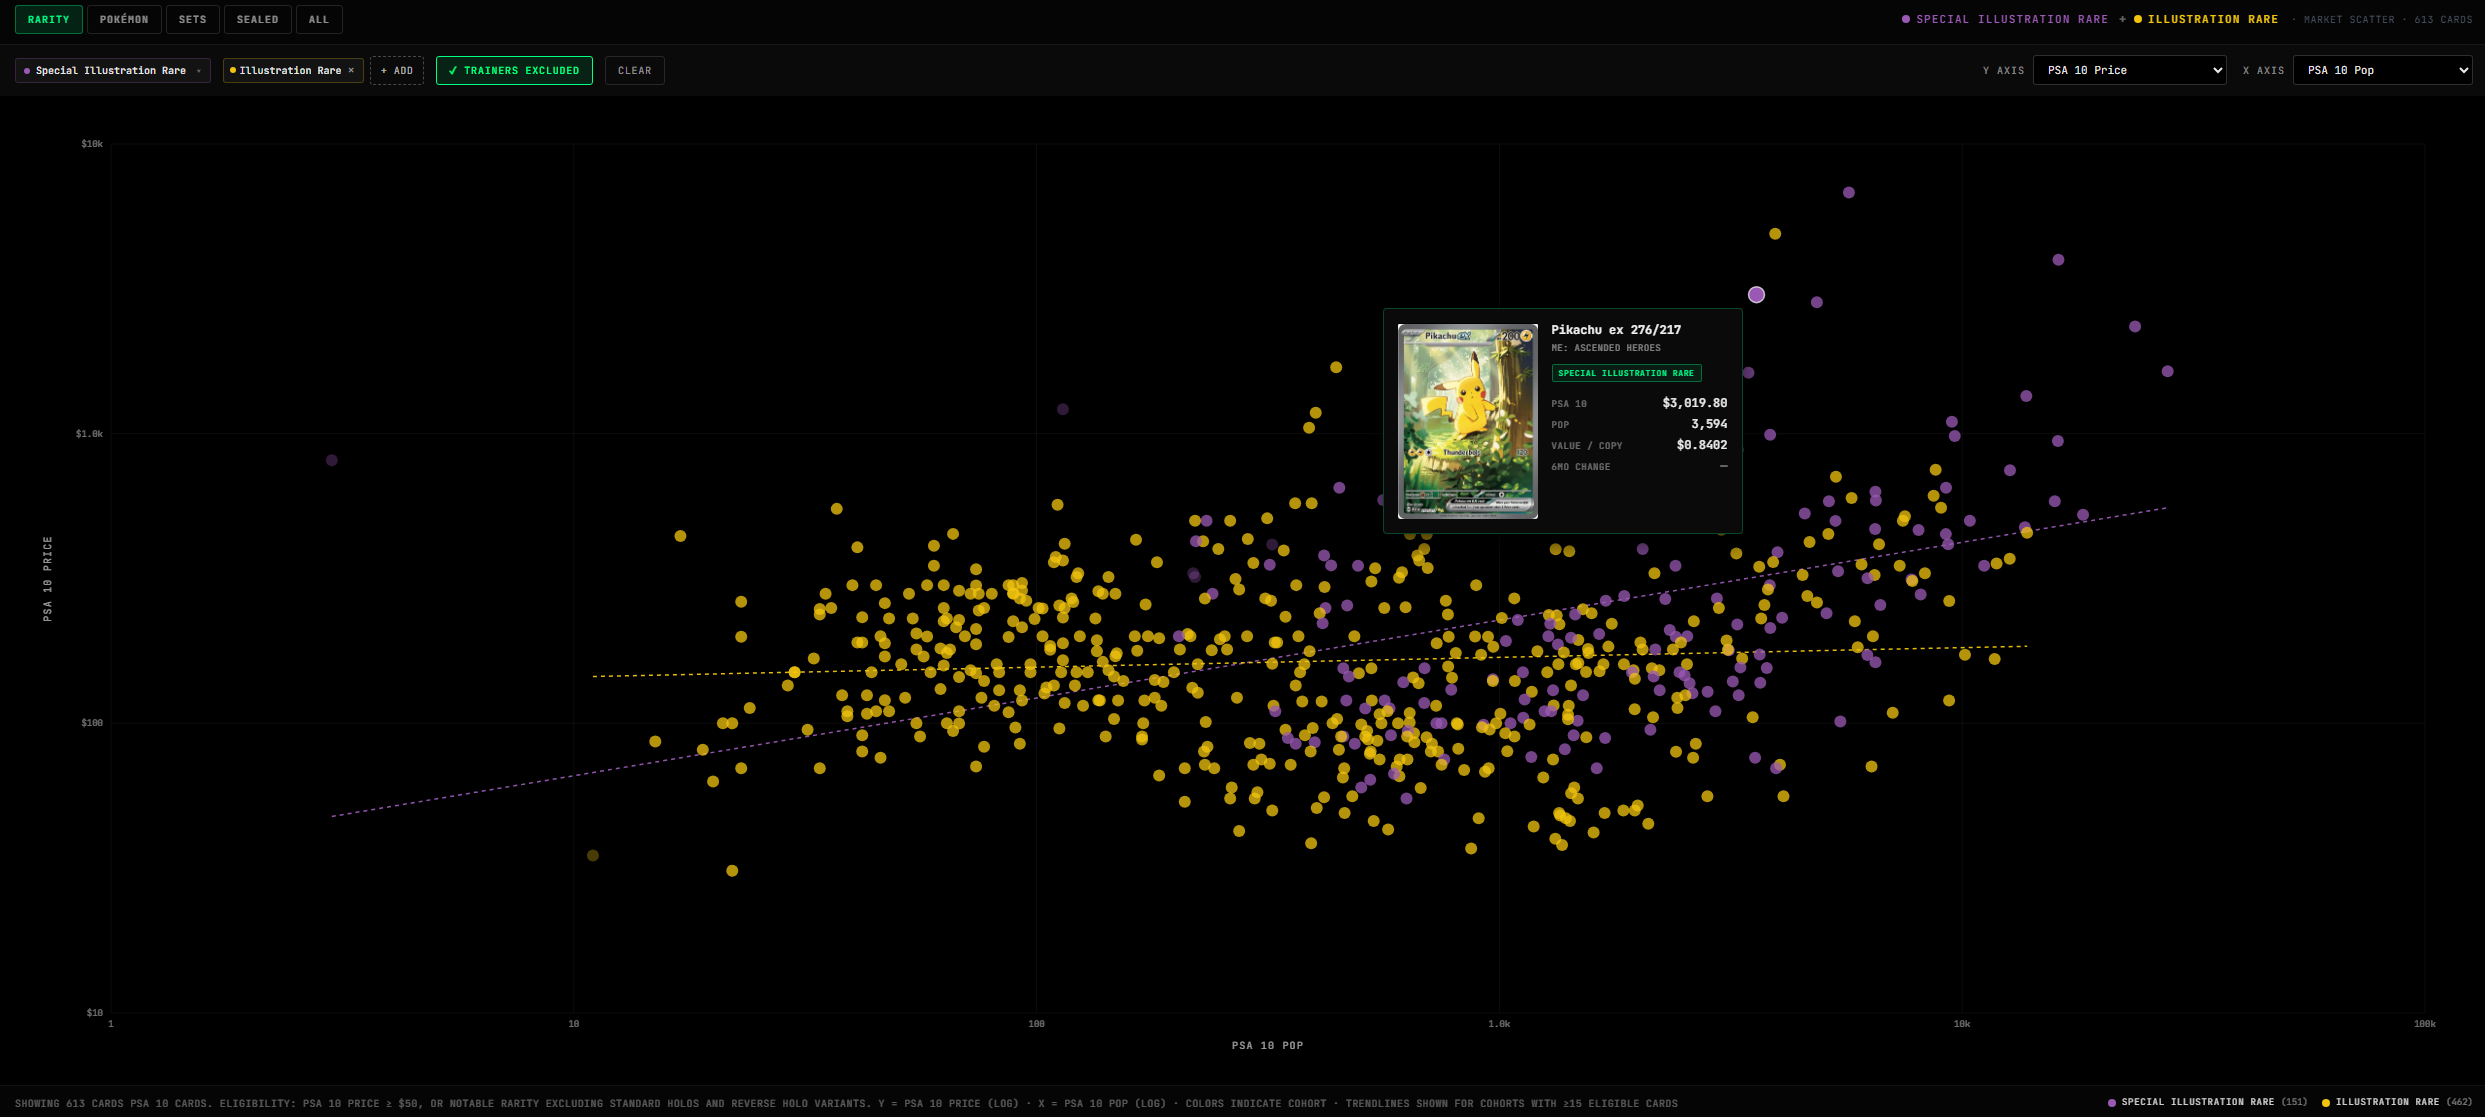This screenshot has width=2485, height=1117.
Task: Click the PSA 10 POP x-axis title
Action: click(x=1267, y=1046)
